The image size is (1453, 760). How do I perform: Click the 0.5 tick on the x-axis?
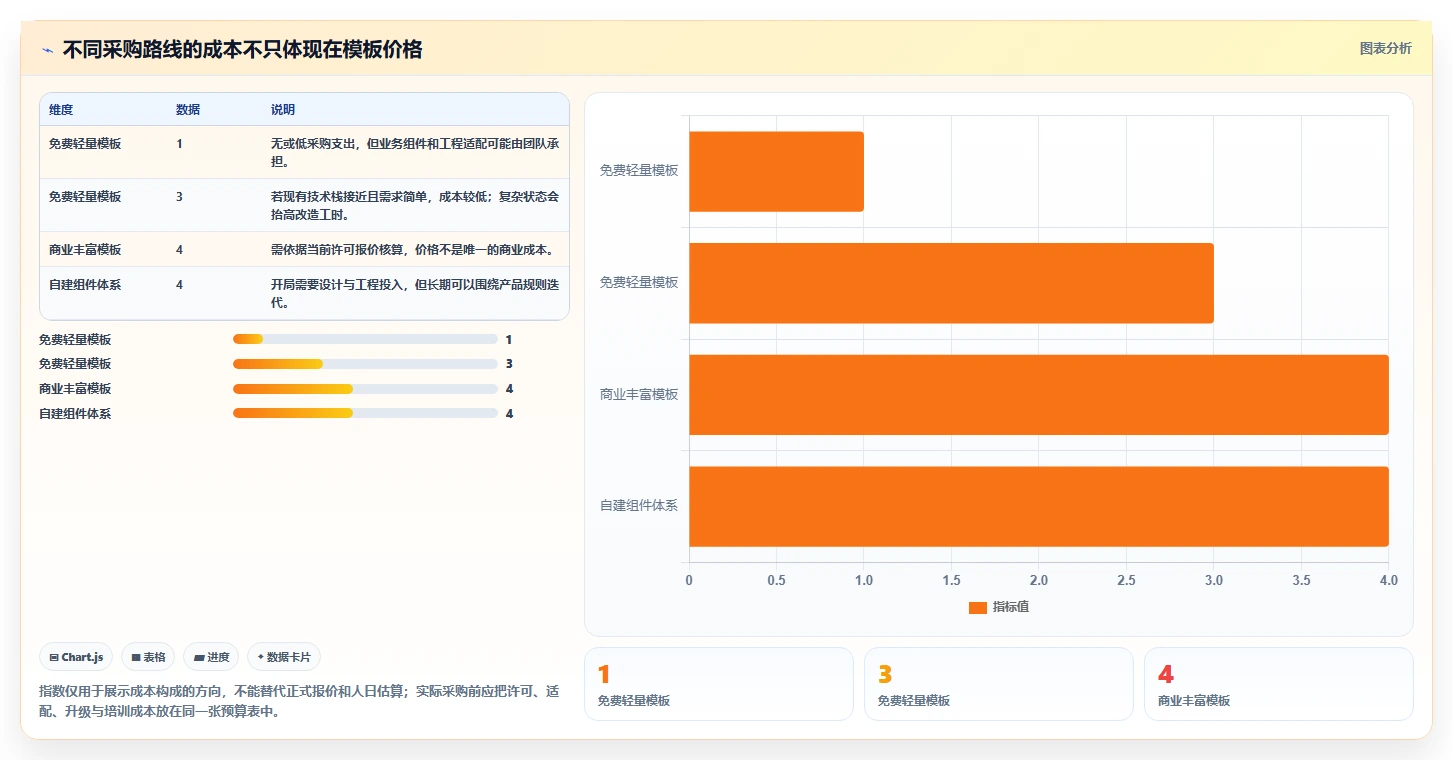pyautogui.click(x=776, y=580)
